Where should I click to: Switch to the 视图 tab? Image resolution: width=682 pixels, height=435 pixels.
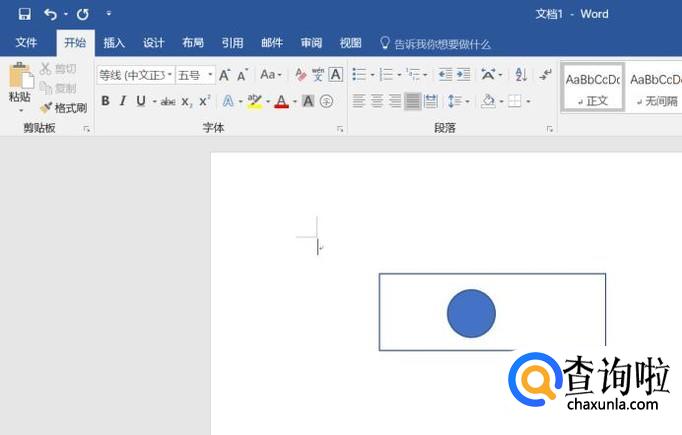[351, 43]
